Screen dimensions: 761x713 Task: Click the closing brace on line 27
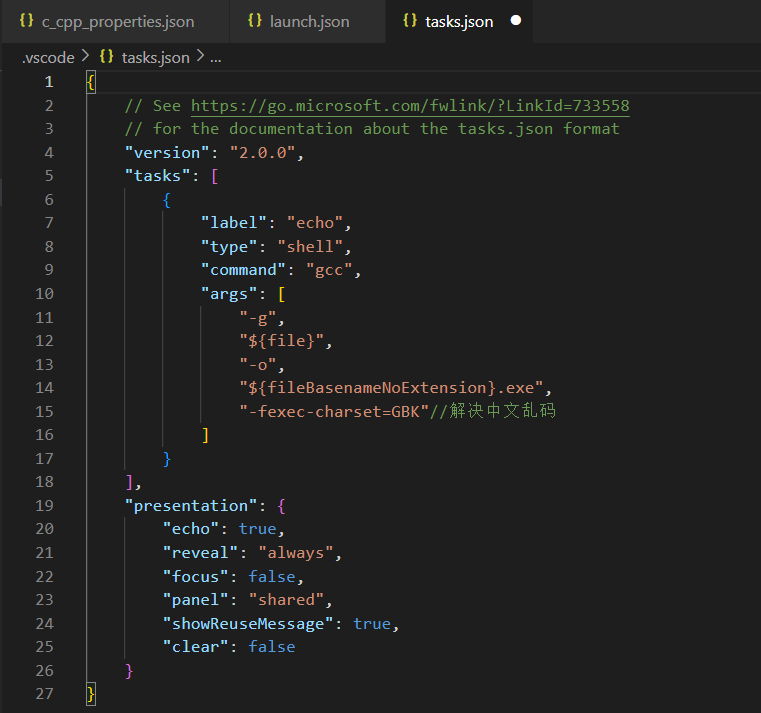91,694
